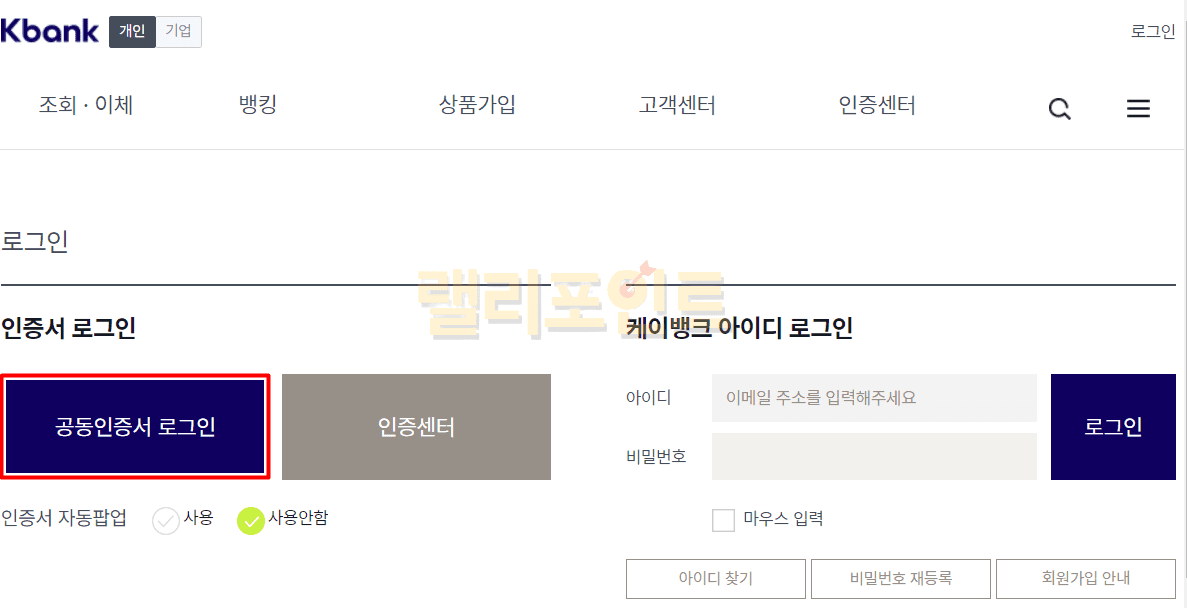The width and height of the screenshot is (1187, 608).
Task: Open the 조회 · 이체 menu
Action: click(86, 105)
